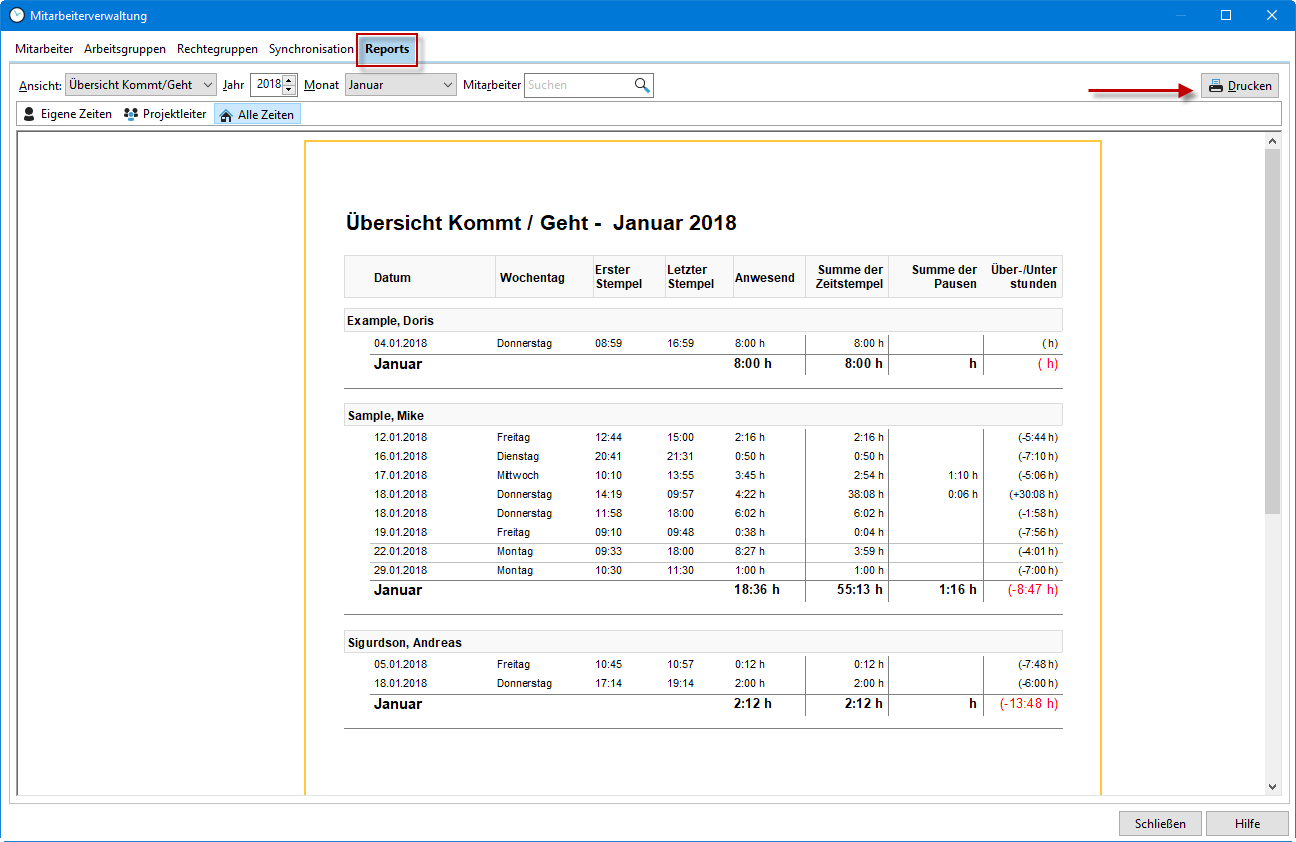This screenshot has height=842, width=1296.
Task: Increase the Jahr value with up arrow
Action: pyautogui.click(x=290, y=80)
